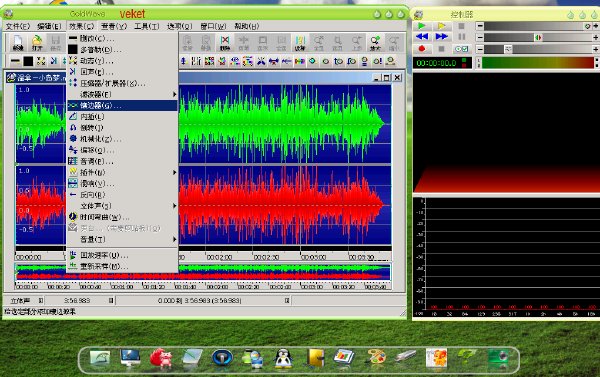Click the blue Fast forward button
The image size is (600, 377).
442,37
